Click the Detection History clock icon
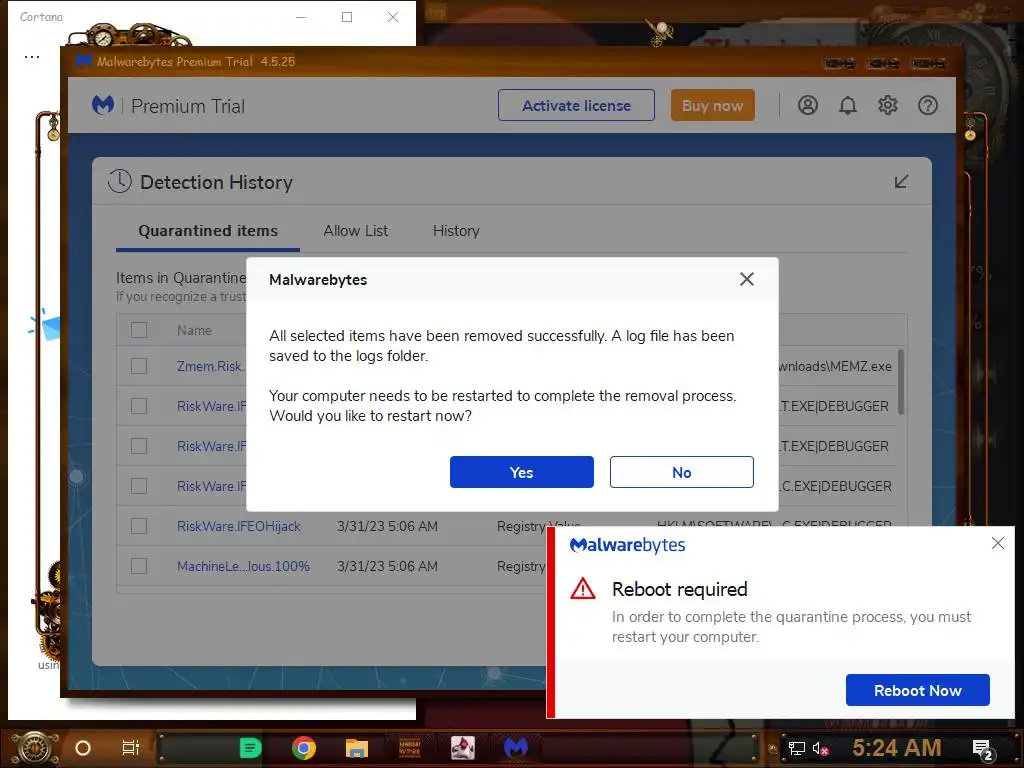 [x=120, y=181]
